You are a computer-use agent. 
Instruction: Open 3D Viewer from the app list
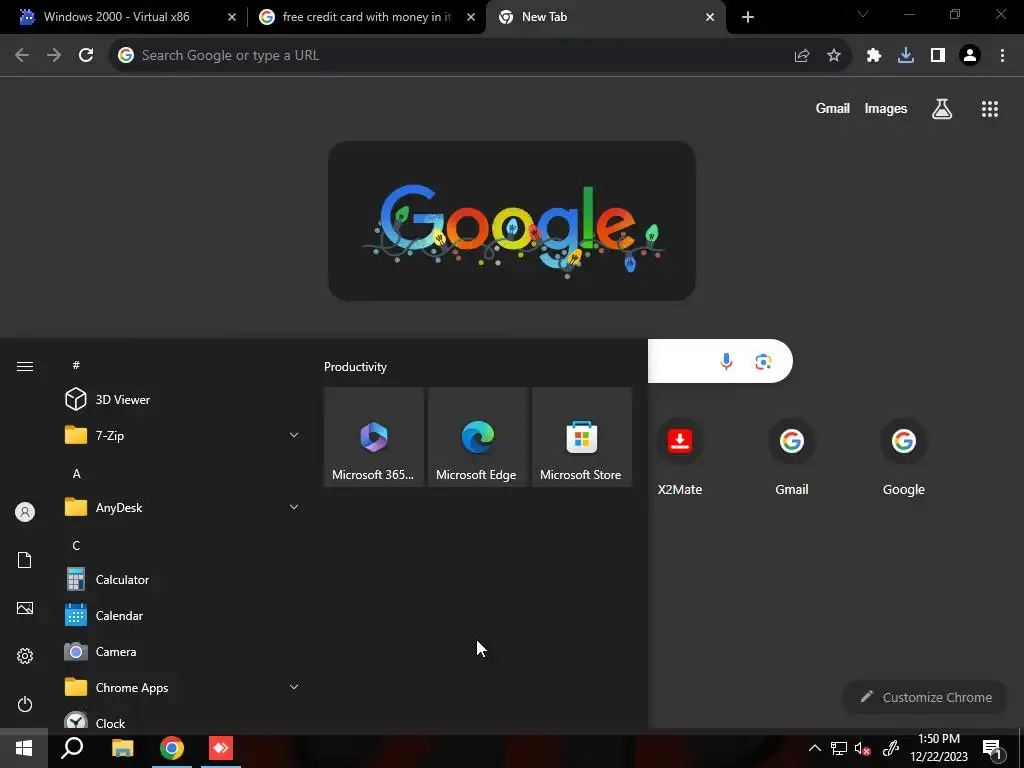coord(183,399)
